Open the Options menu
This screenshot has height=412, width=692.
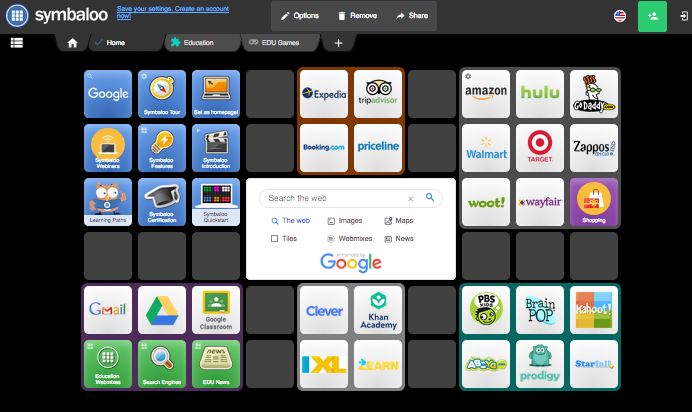300,16
